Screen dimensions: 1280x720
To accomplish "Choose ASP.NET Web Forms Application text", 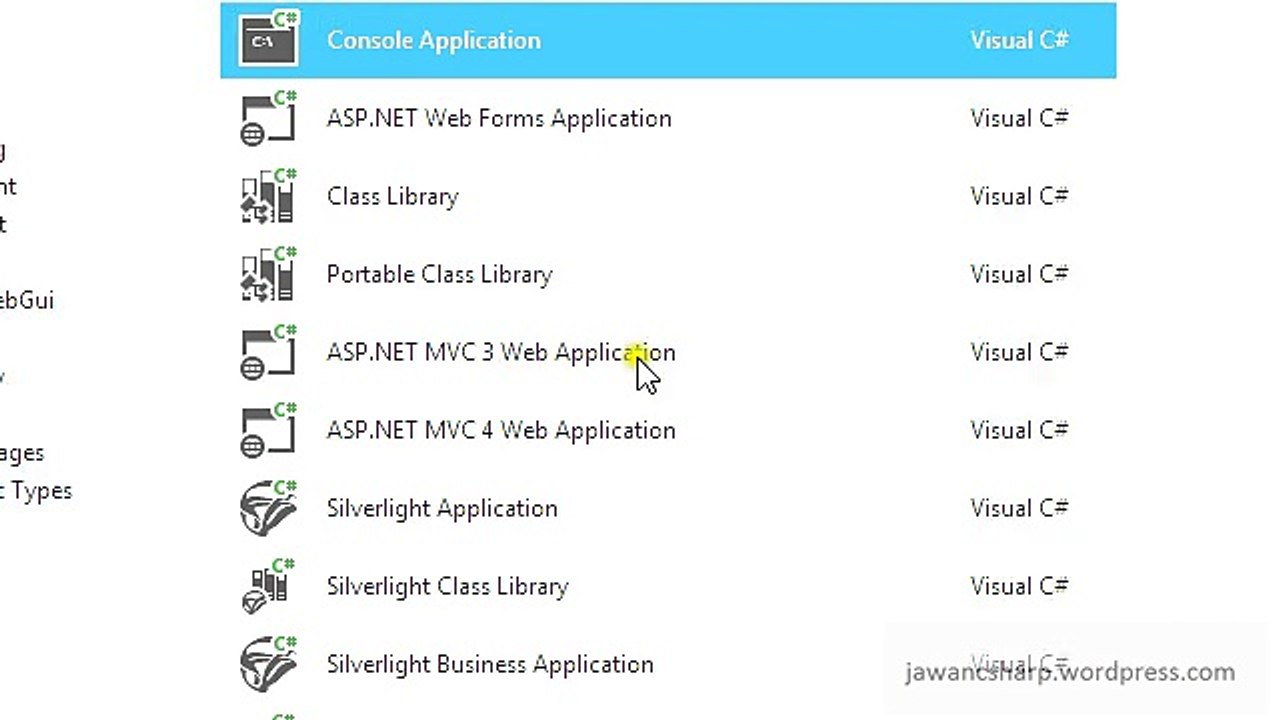I will (x=499, y=118).
